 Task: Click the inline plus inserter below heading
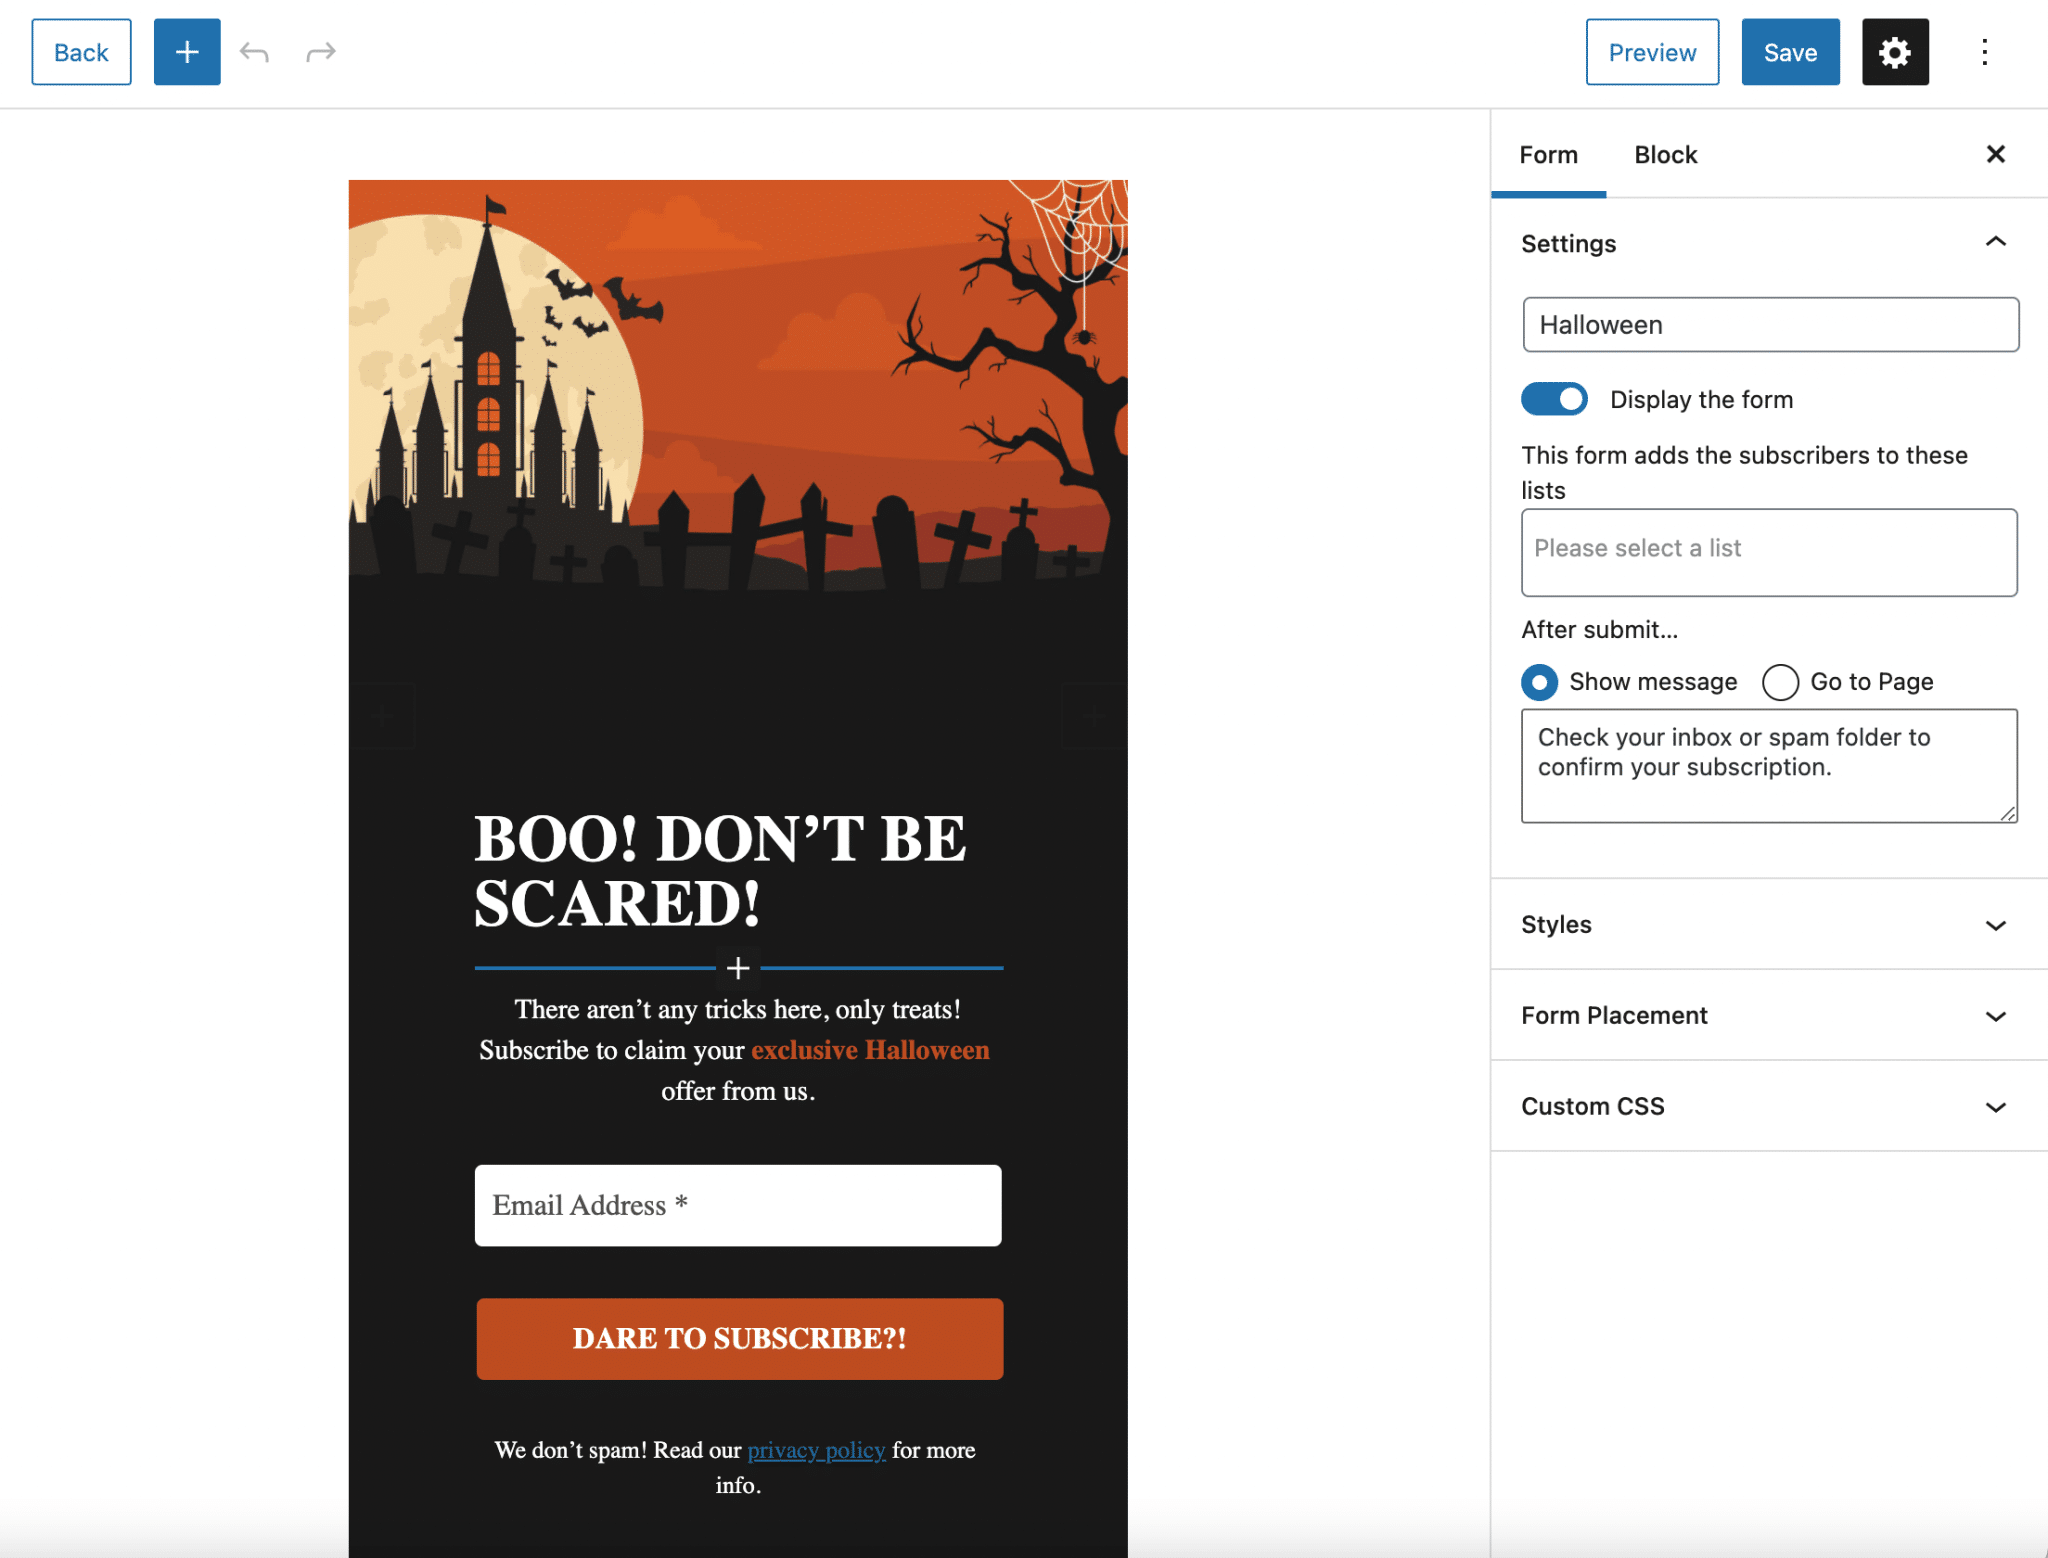click(738, 968)
